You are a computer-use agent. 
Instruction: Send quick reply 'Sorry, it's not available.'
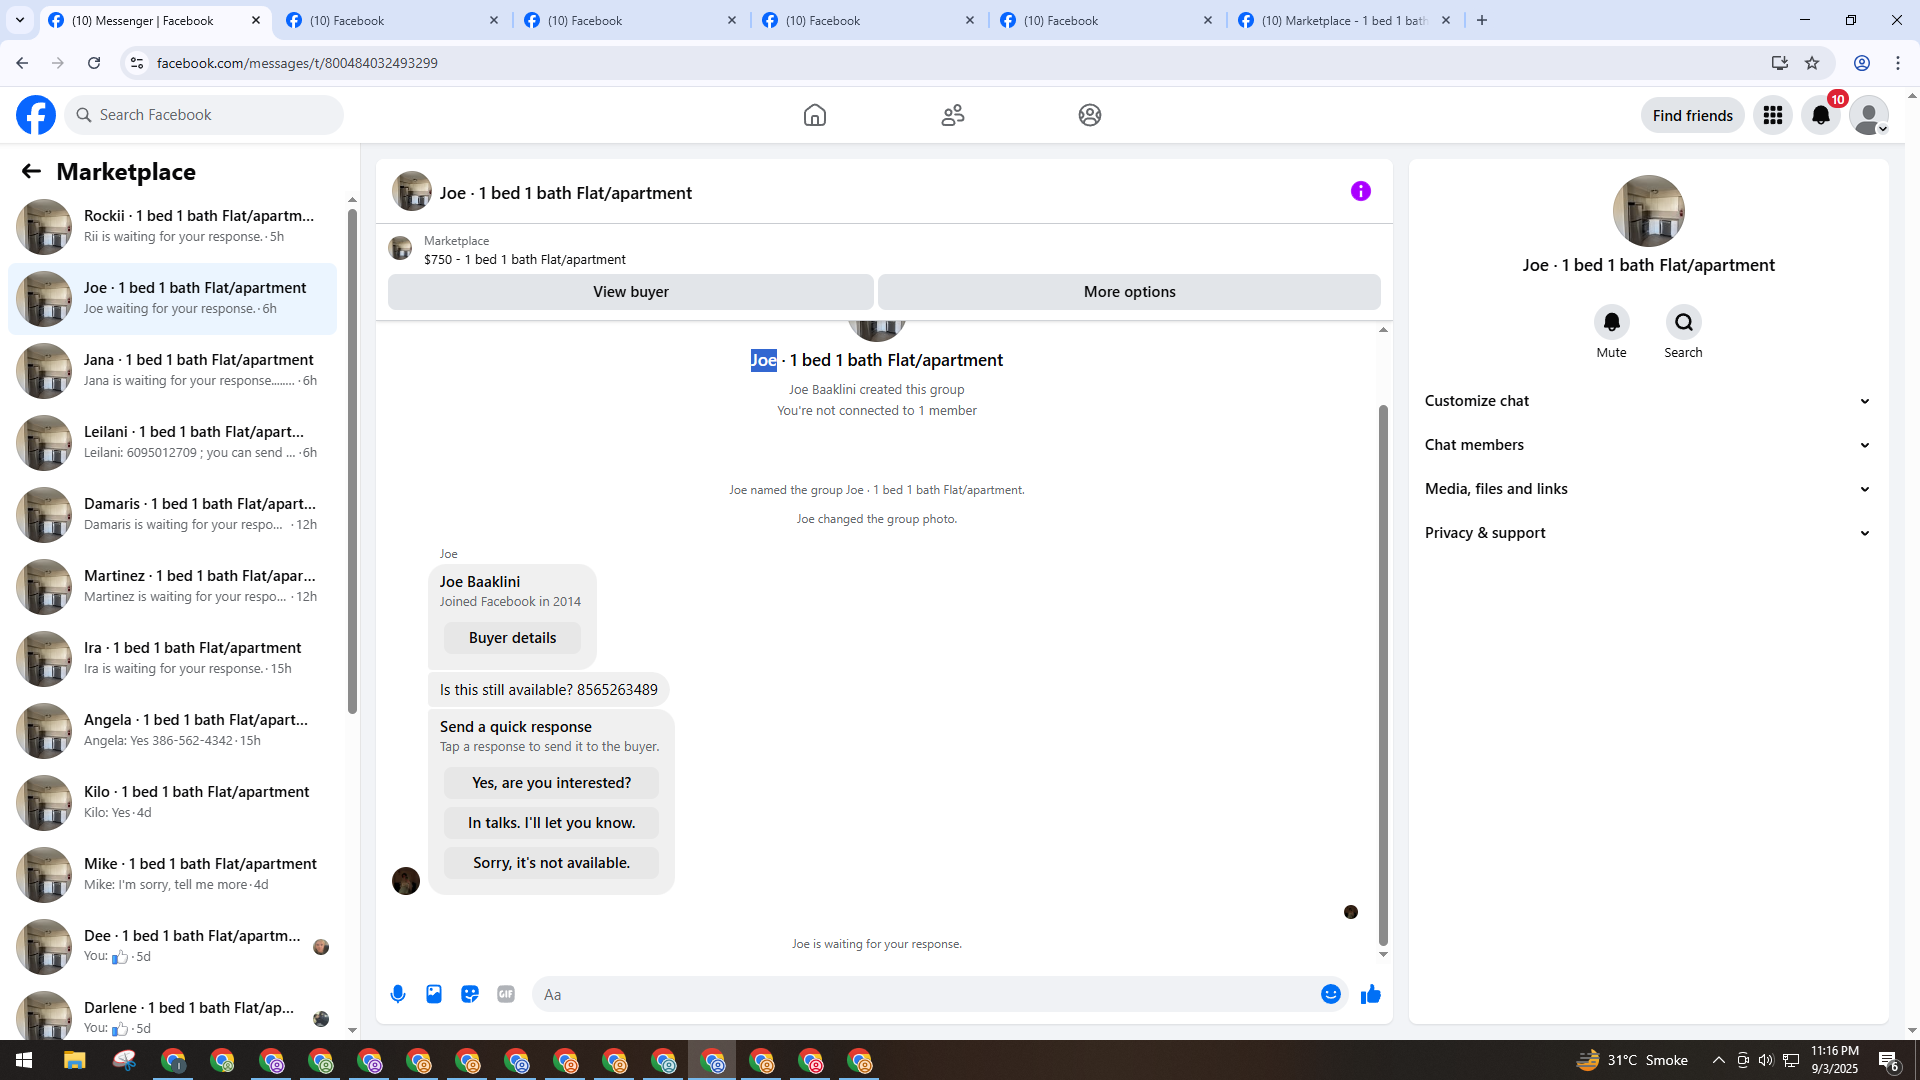click(552, 863)
